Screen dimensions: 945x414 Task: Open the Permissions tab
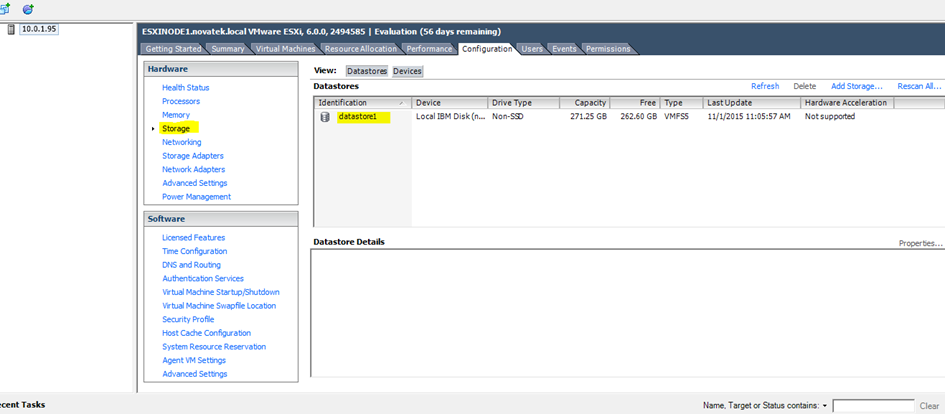click(x=608, y=49)
